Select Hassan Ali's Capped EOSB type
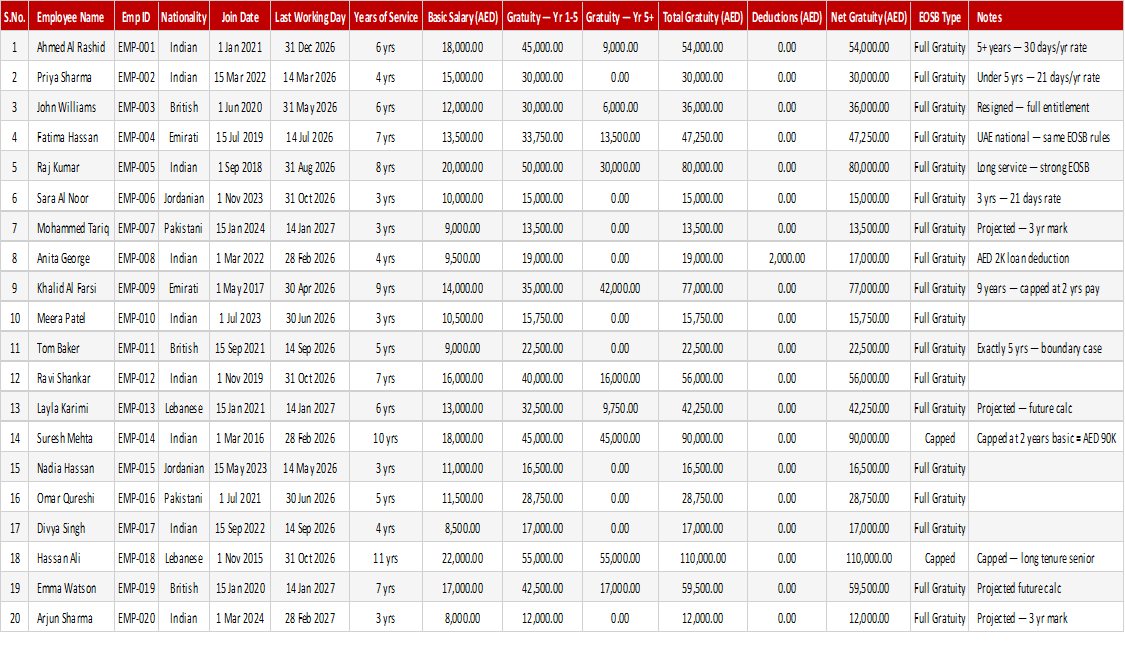The image size is (1125, 661). click(940, 559)
